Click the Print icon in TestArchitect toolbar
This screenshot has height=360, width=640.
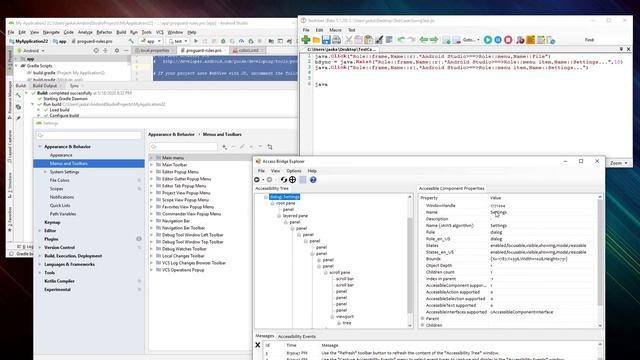click(336, 40)
